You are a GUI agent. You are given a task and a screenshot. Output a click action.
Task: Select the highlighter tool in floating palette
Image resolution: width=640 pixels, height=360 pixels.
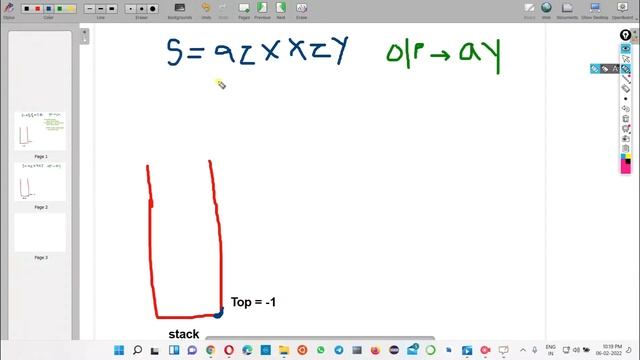625,69
